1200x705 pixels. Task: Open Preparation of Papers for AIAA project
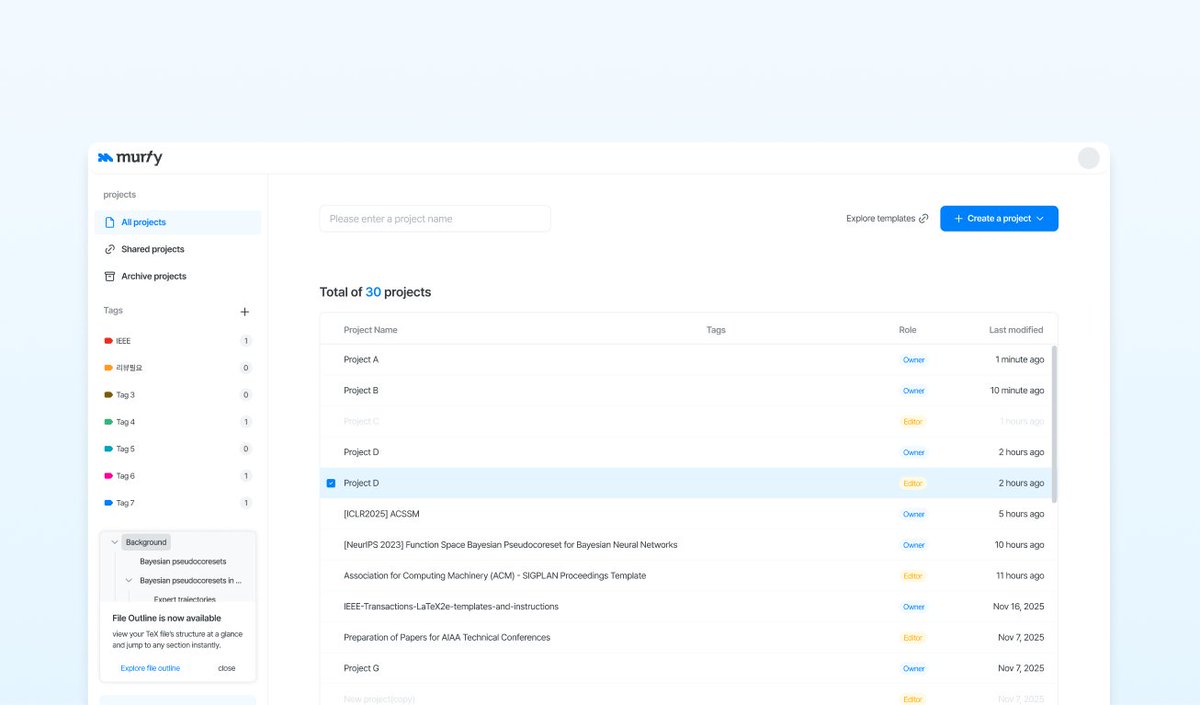tap(688, 638)
